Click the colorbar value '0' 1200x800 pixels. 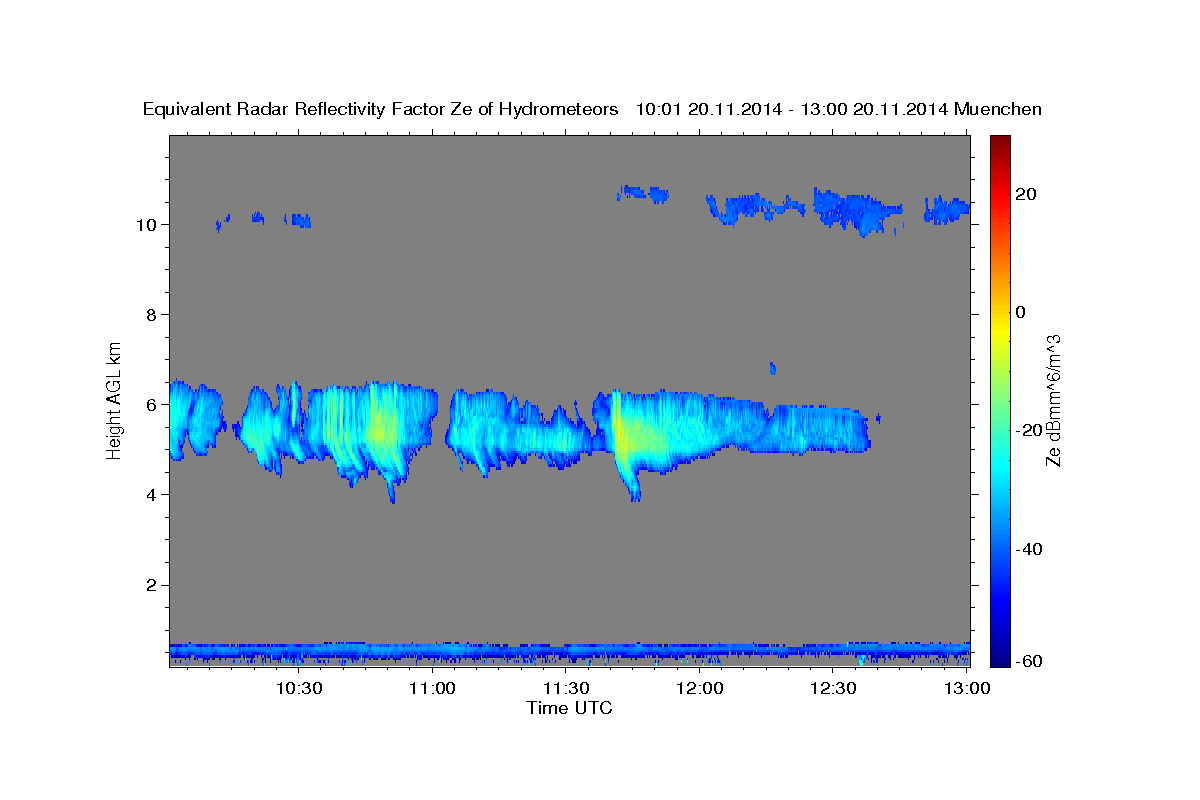click(1021, 312)
